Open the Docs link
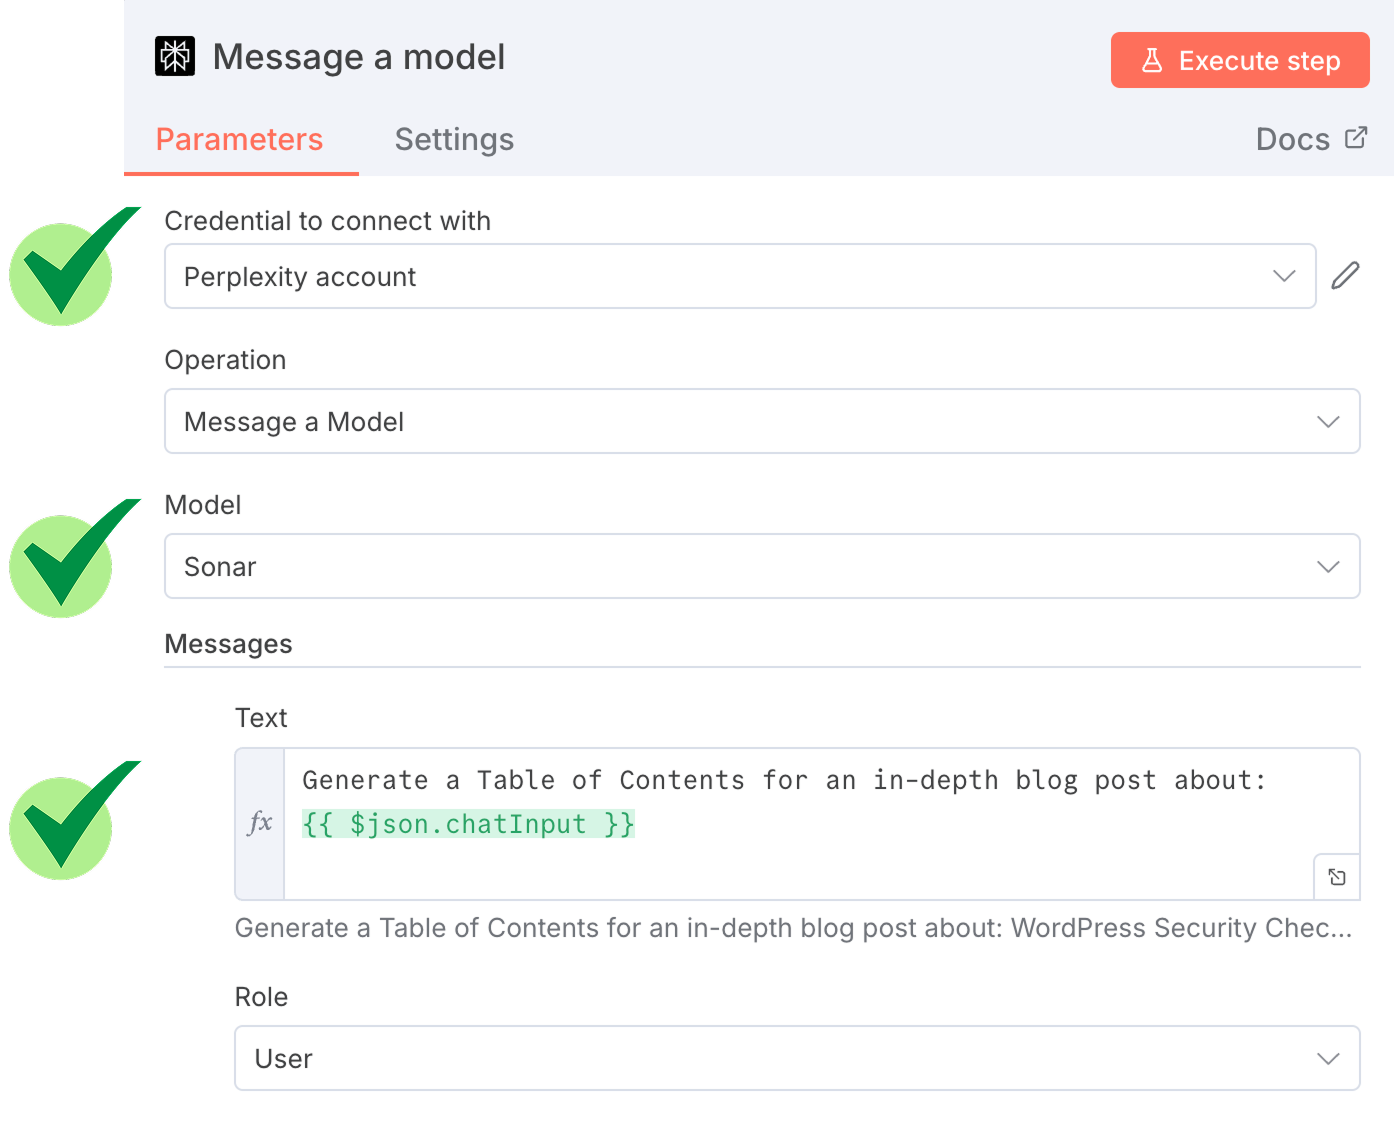 pos(1293,140)
